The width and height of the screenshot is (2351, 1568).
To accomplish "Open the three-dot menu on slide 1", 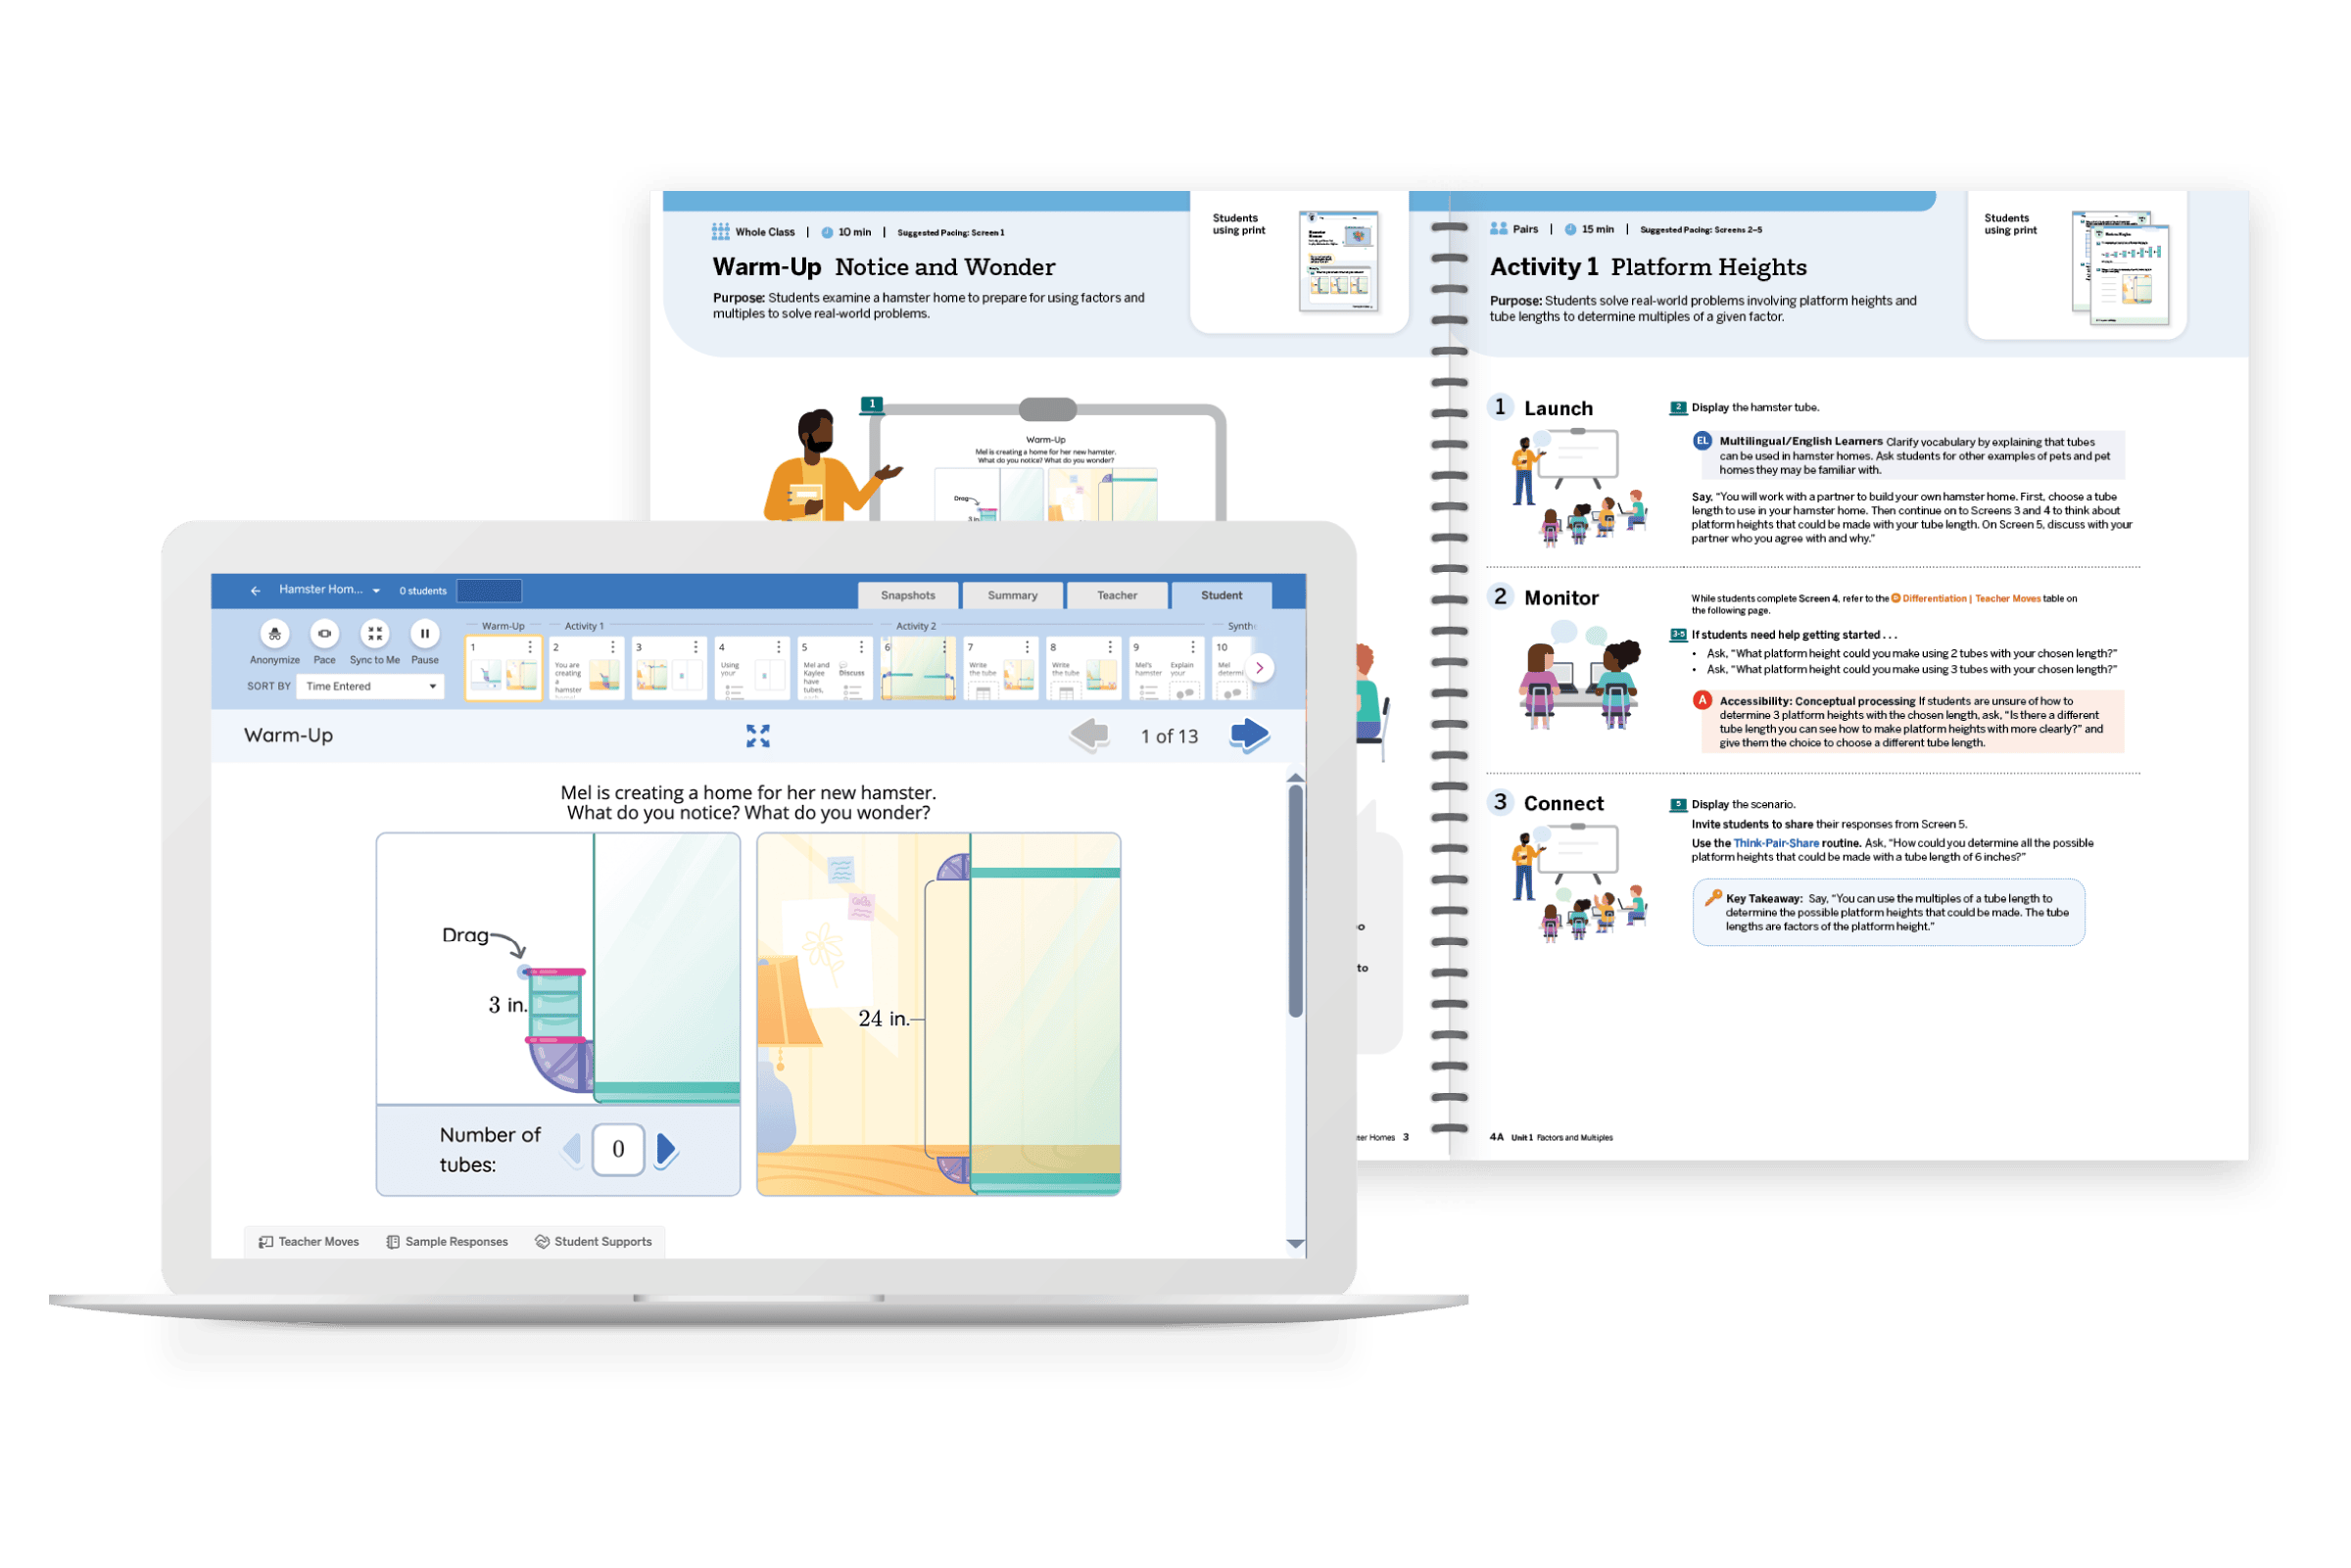I will (530, 648).
